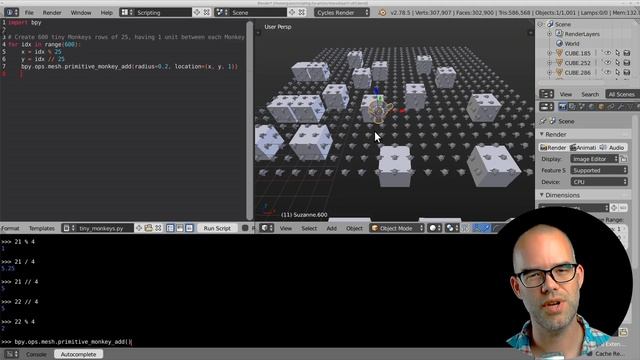Collapse the Dimensions panel triangle
The image size is (640, 360).
coord(542,195)
